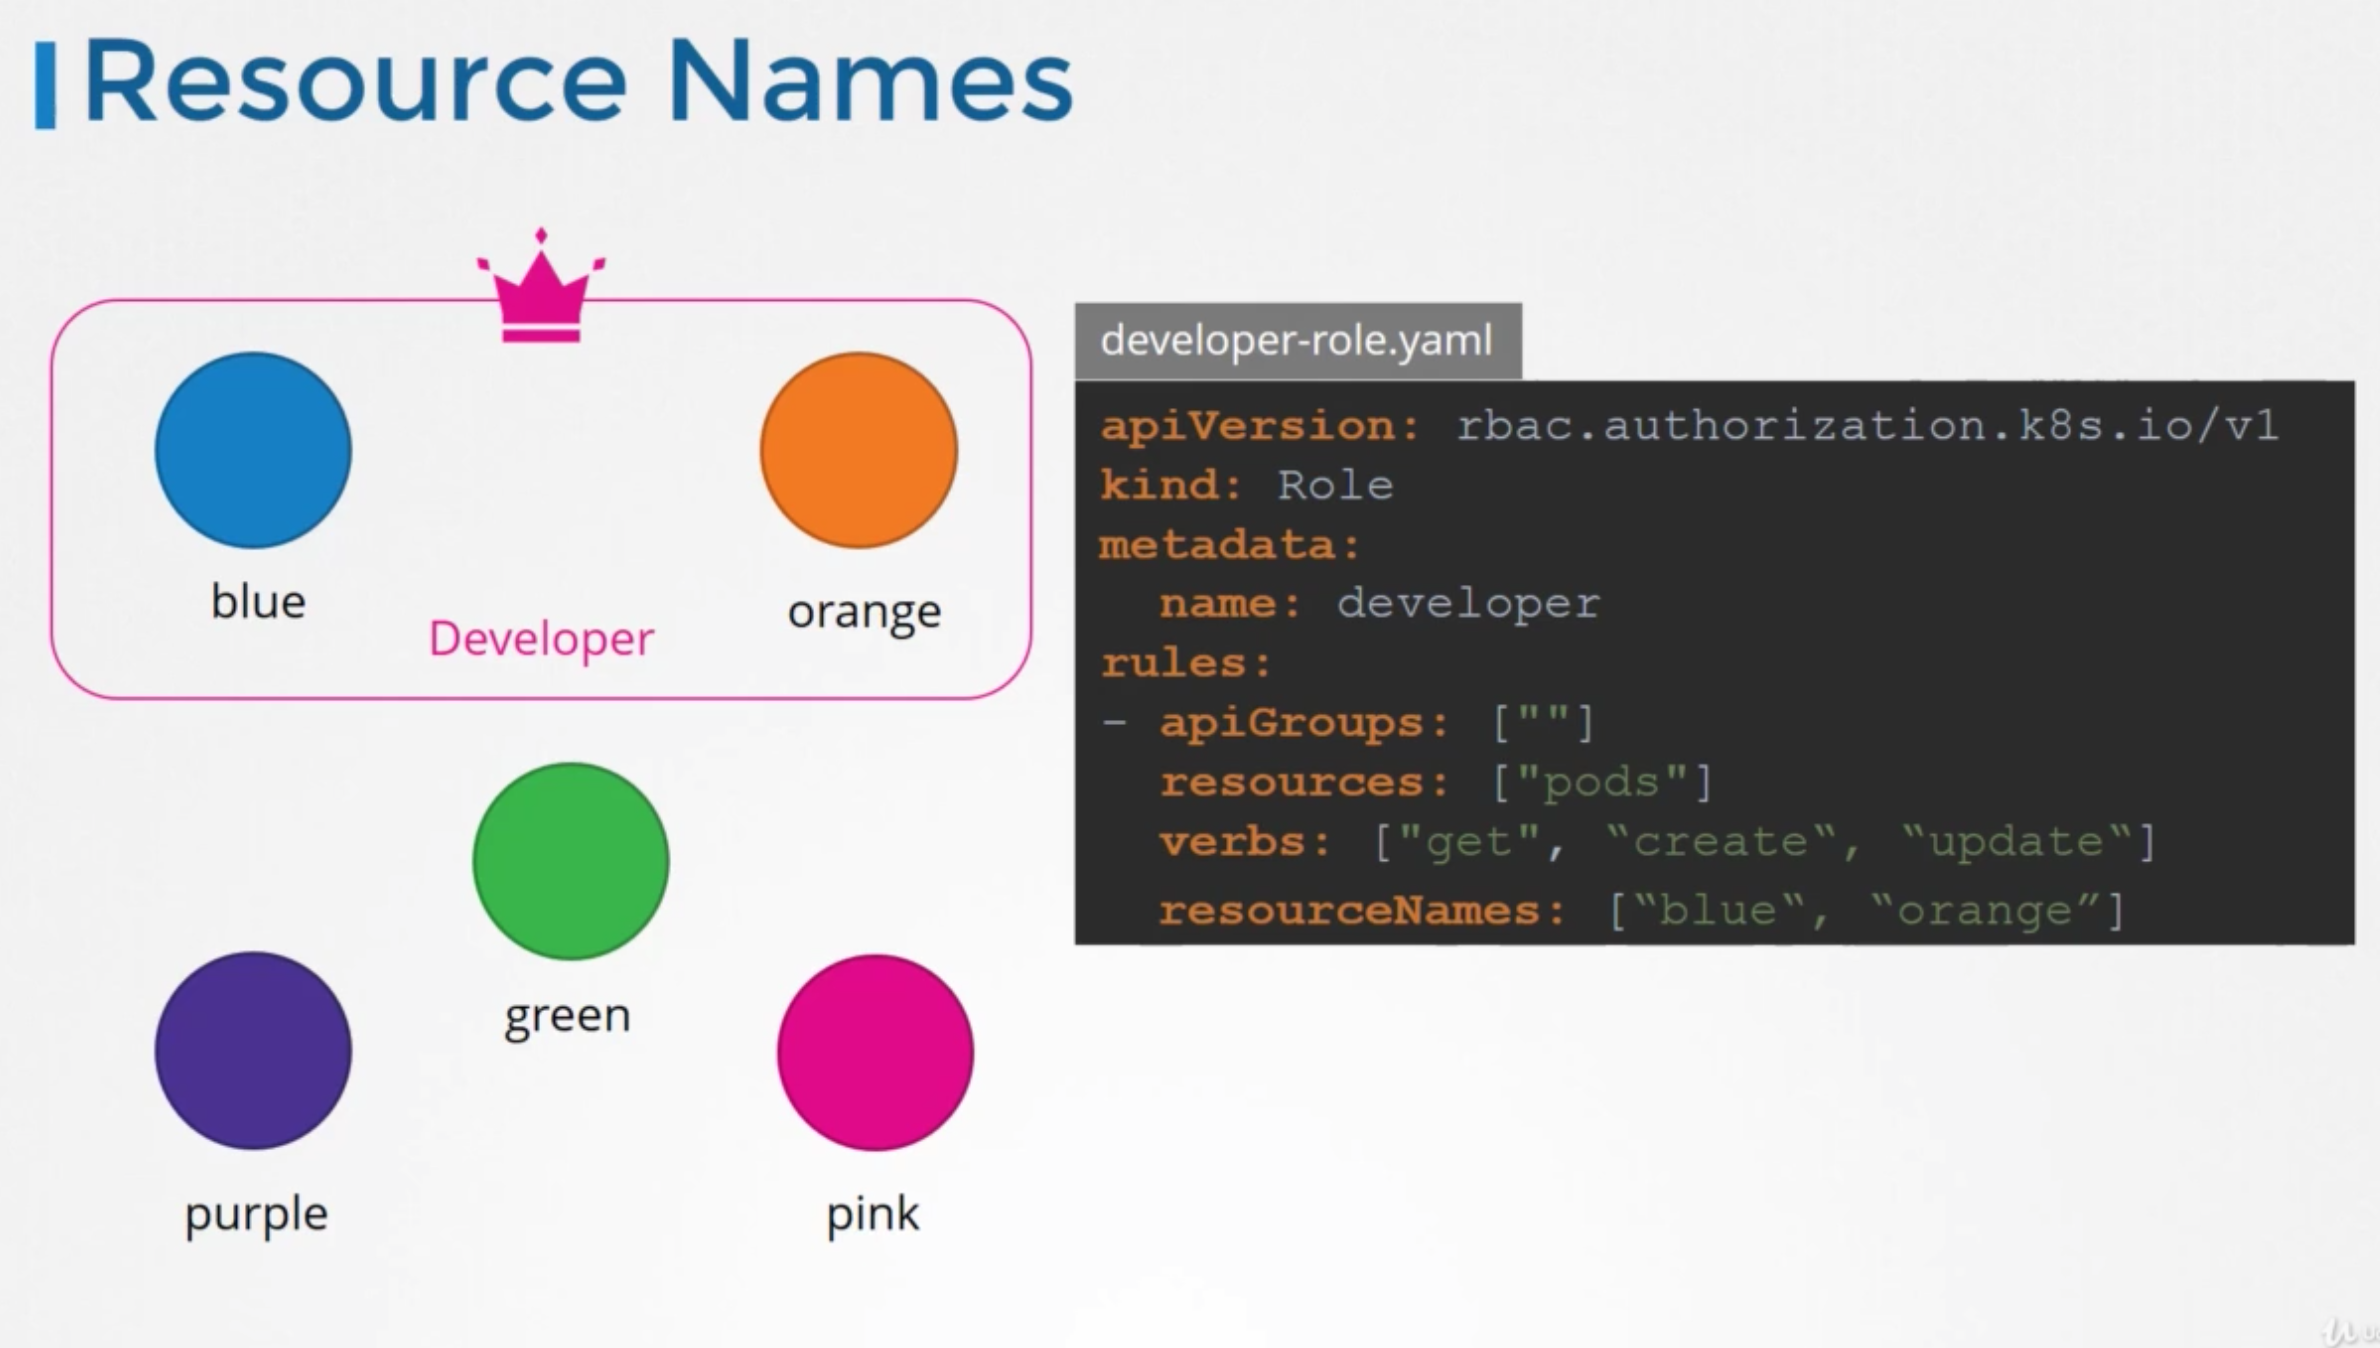Select the developer-role.yaml file tab

(1297, 341)
